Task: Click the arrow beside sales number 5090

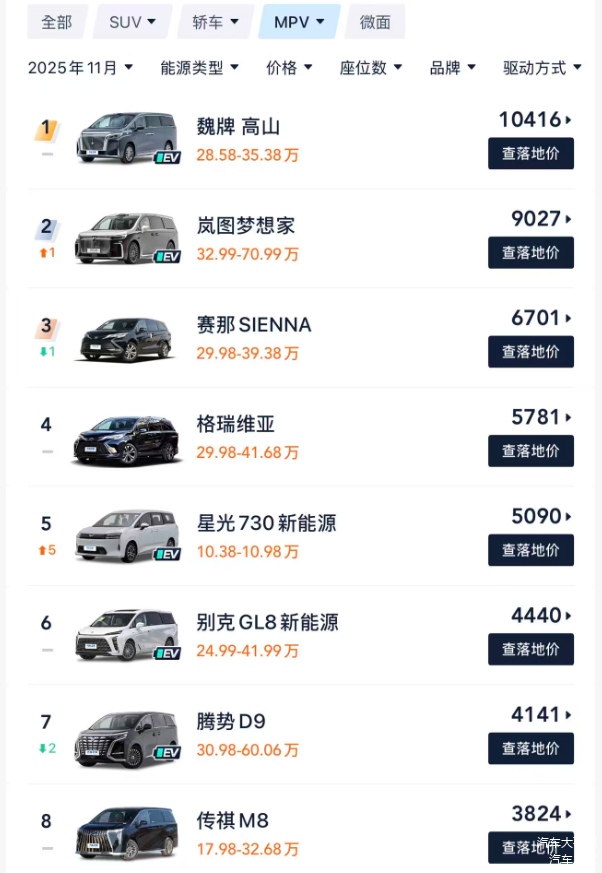Action: (569, 517)
